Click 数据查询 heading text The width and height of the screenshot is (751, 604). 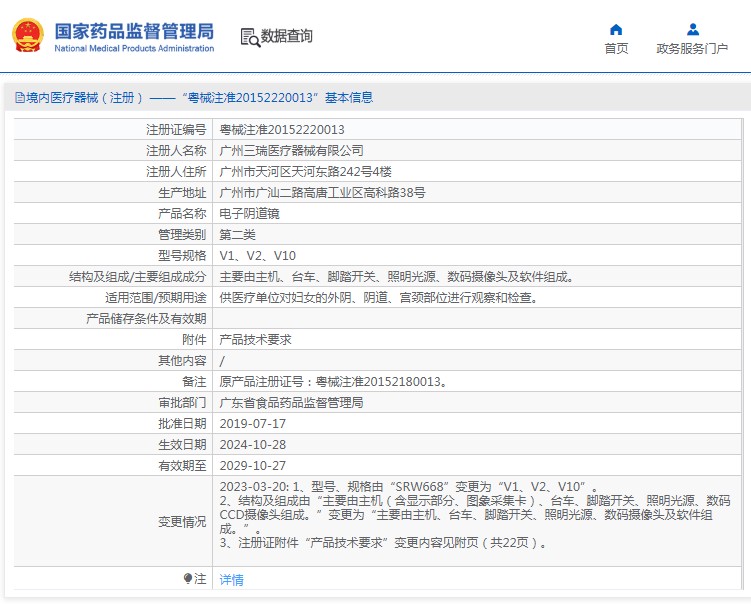tap(286, 36)
